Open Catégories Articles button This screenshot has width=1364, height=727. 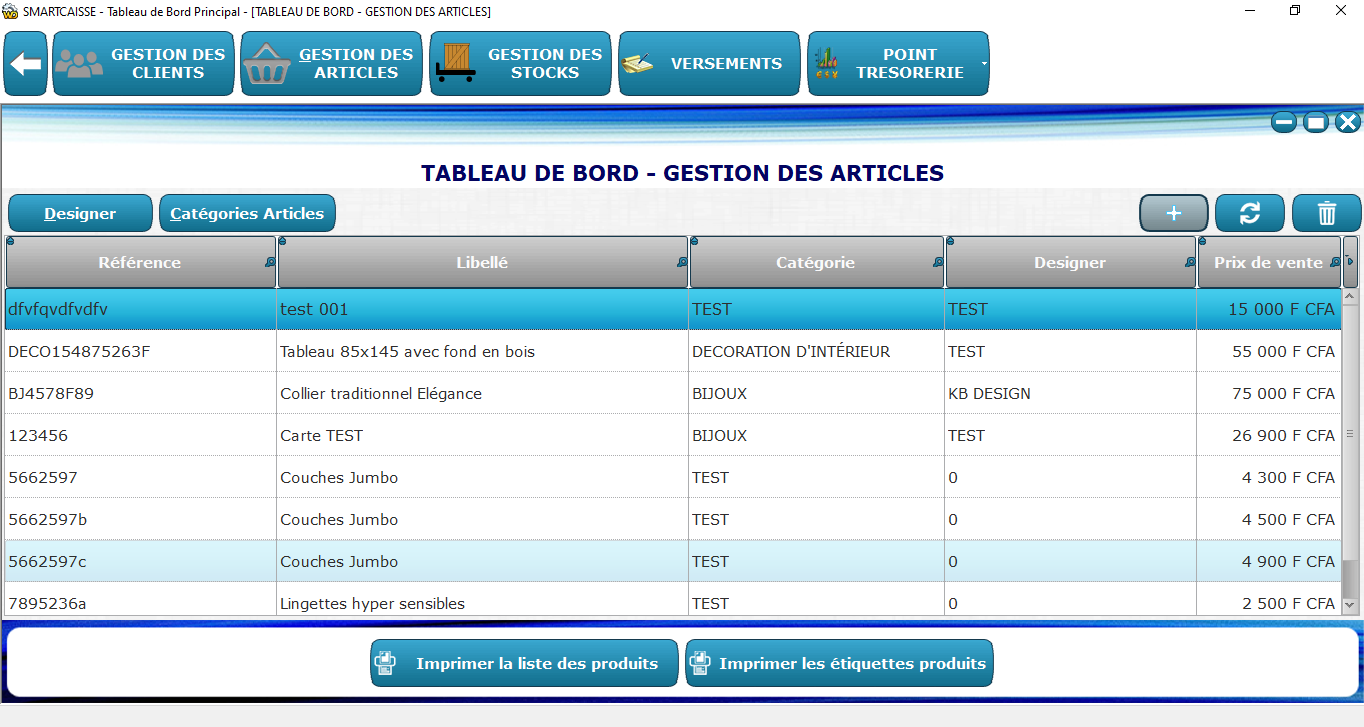click(x=247, y=213)
